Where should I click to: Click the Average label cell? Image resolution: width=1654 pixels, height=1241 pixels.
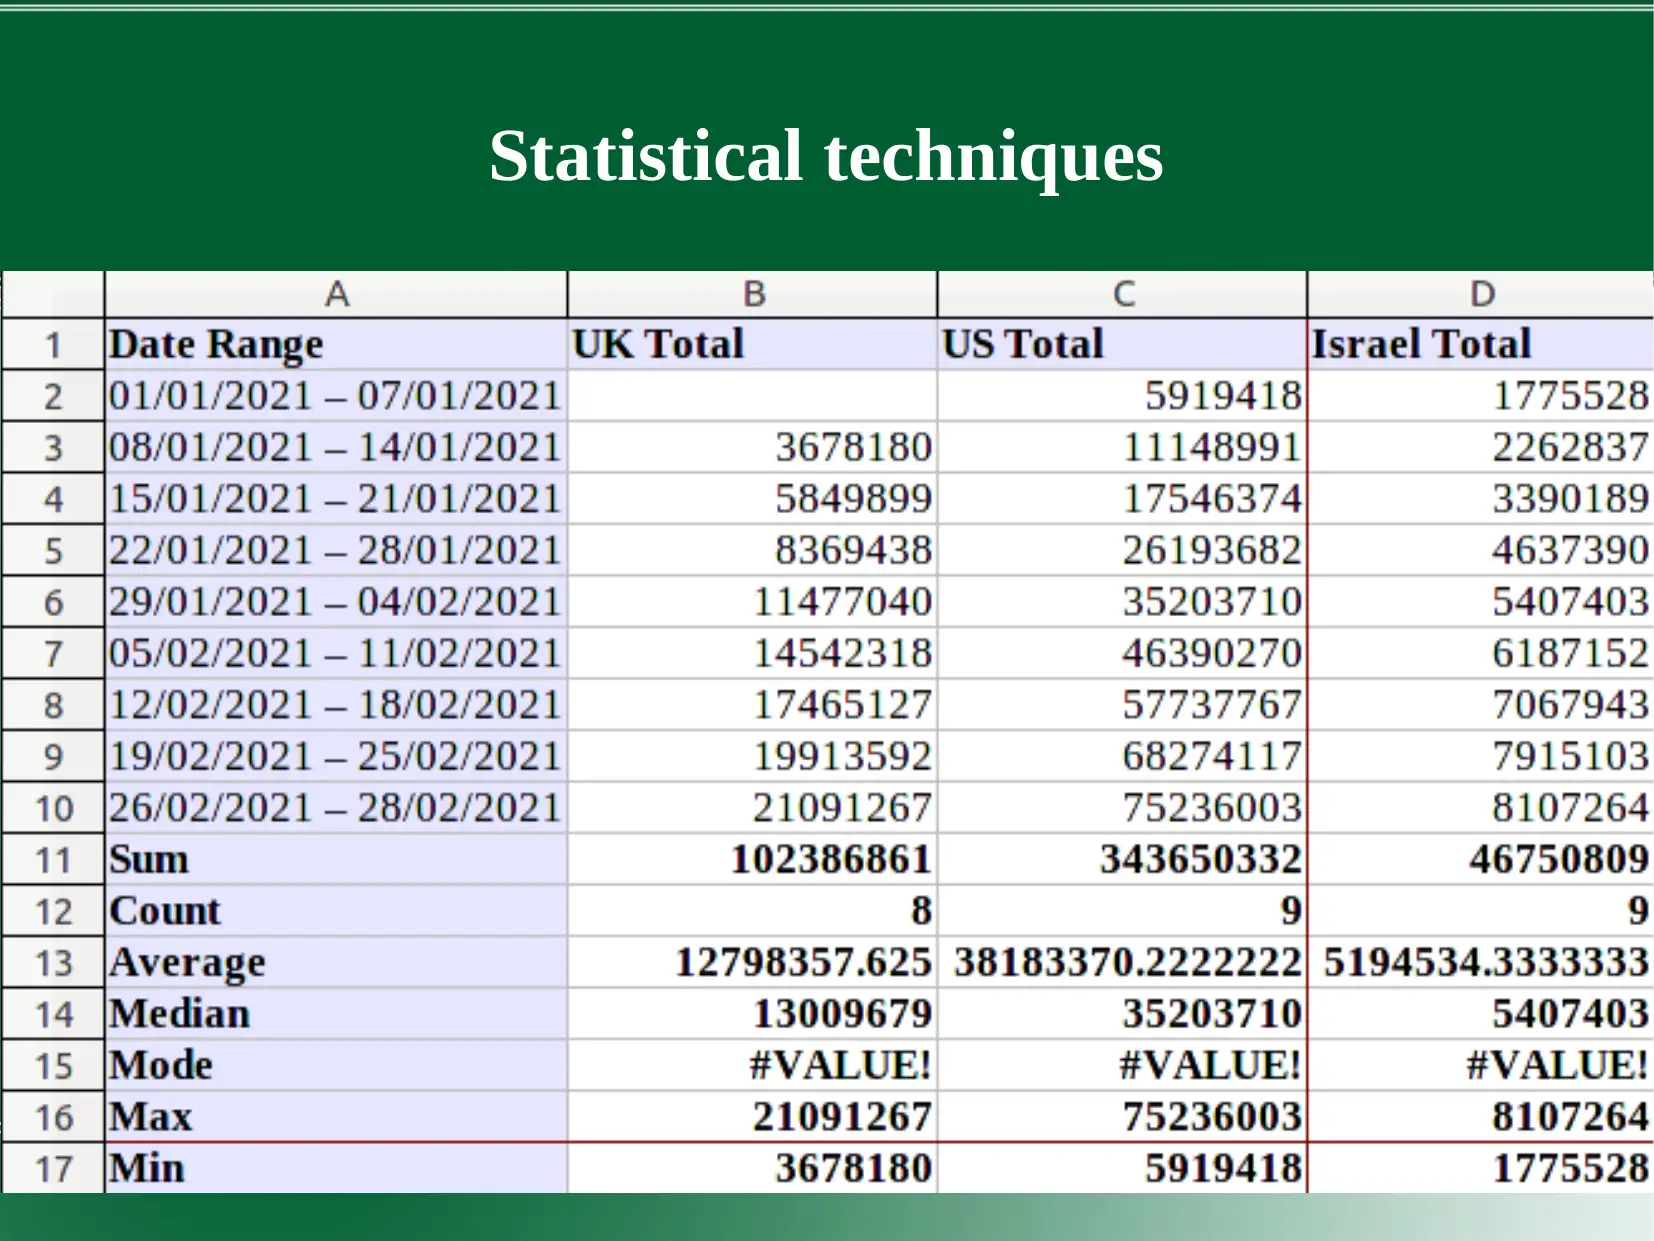[x=336, y=963]
